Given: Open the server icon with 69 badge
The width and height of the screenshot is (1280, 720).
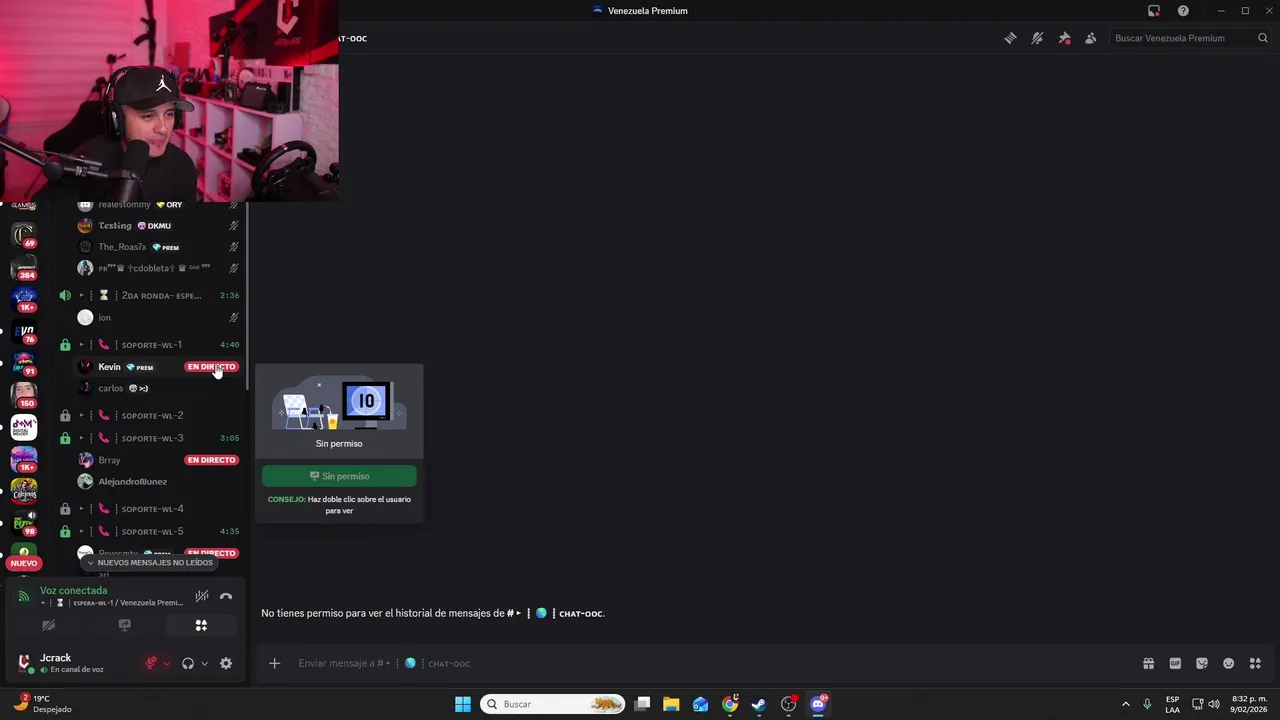Looking at the screenshot, I should point(24,235).
